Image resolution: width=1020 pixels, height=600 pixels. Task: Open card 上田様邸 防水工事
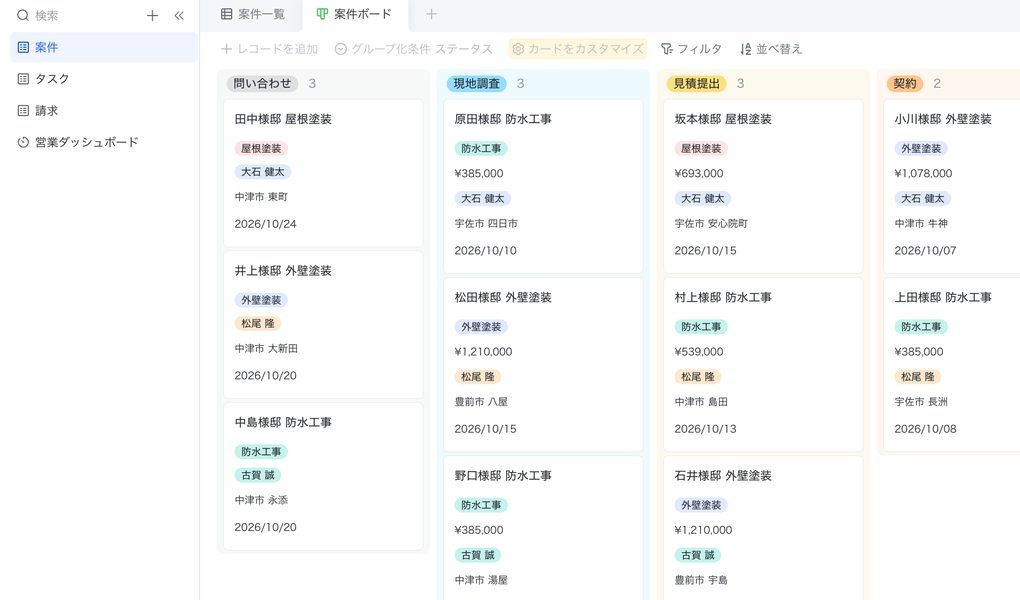[x=952, y=364]
